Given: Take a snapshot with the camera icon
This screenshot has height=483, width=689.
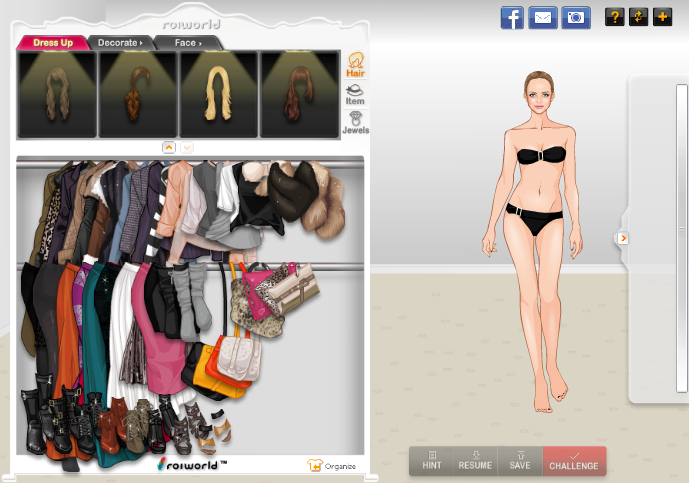Looking at the screenshot, I should coord(575,17).
